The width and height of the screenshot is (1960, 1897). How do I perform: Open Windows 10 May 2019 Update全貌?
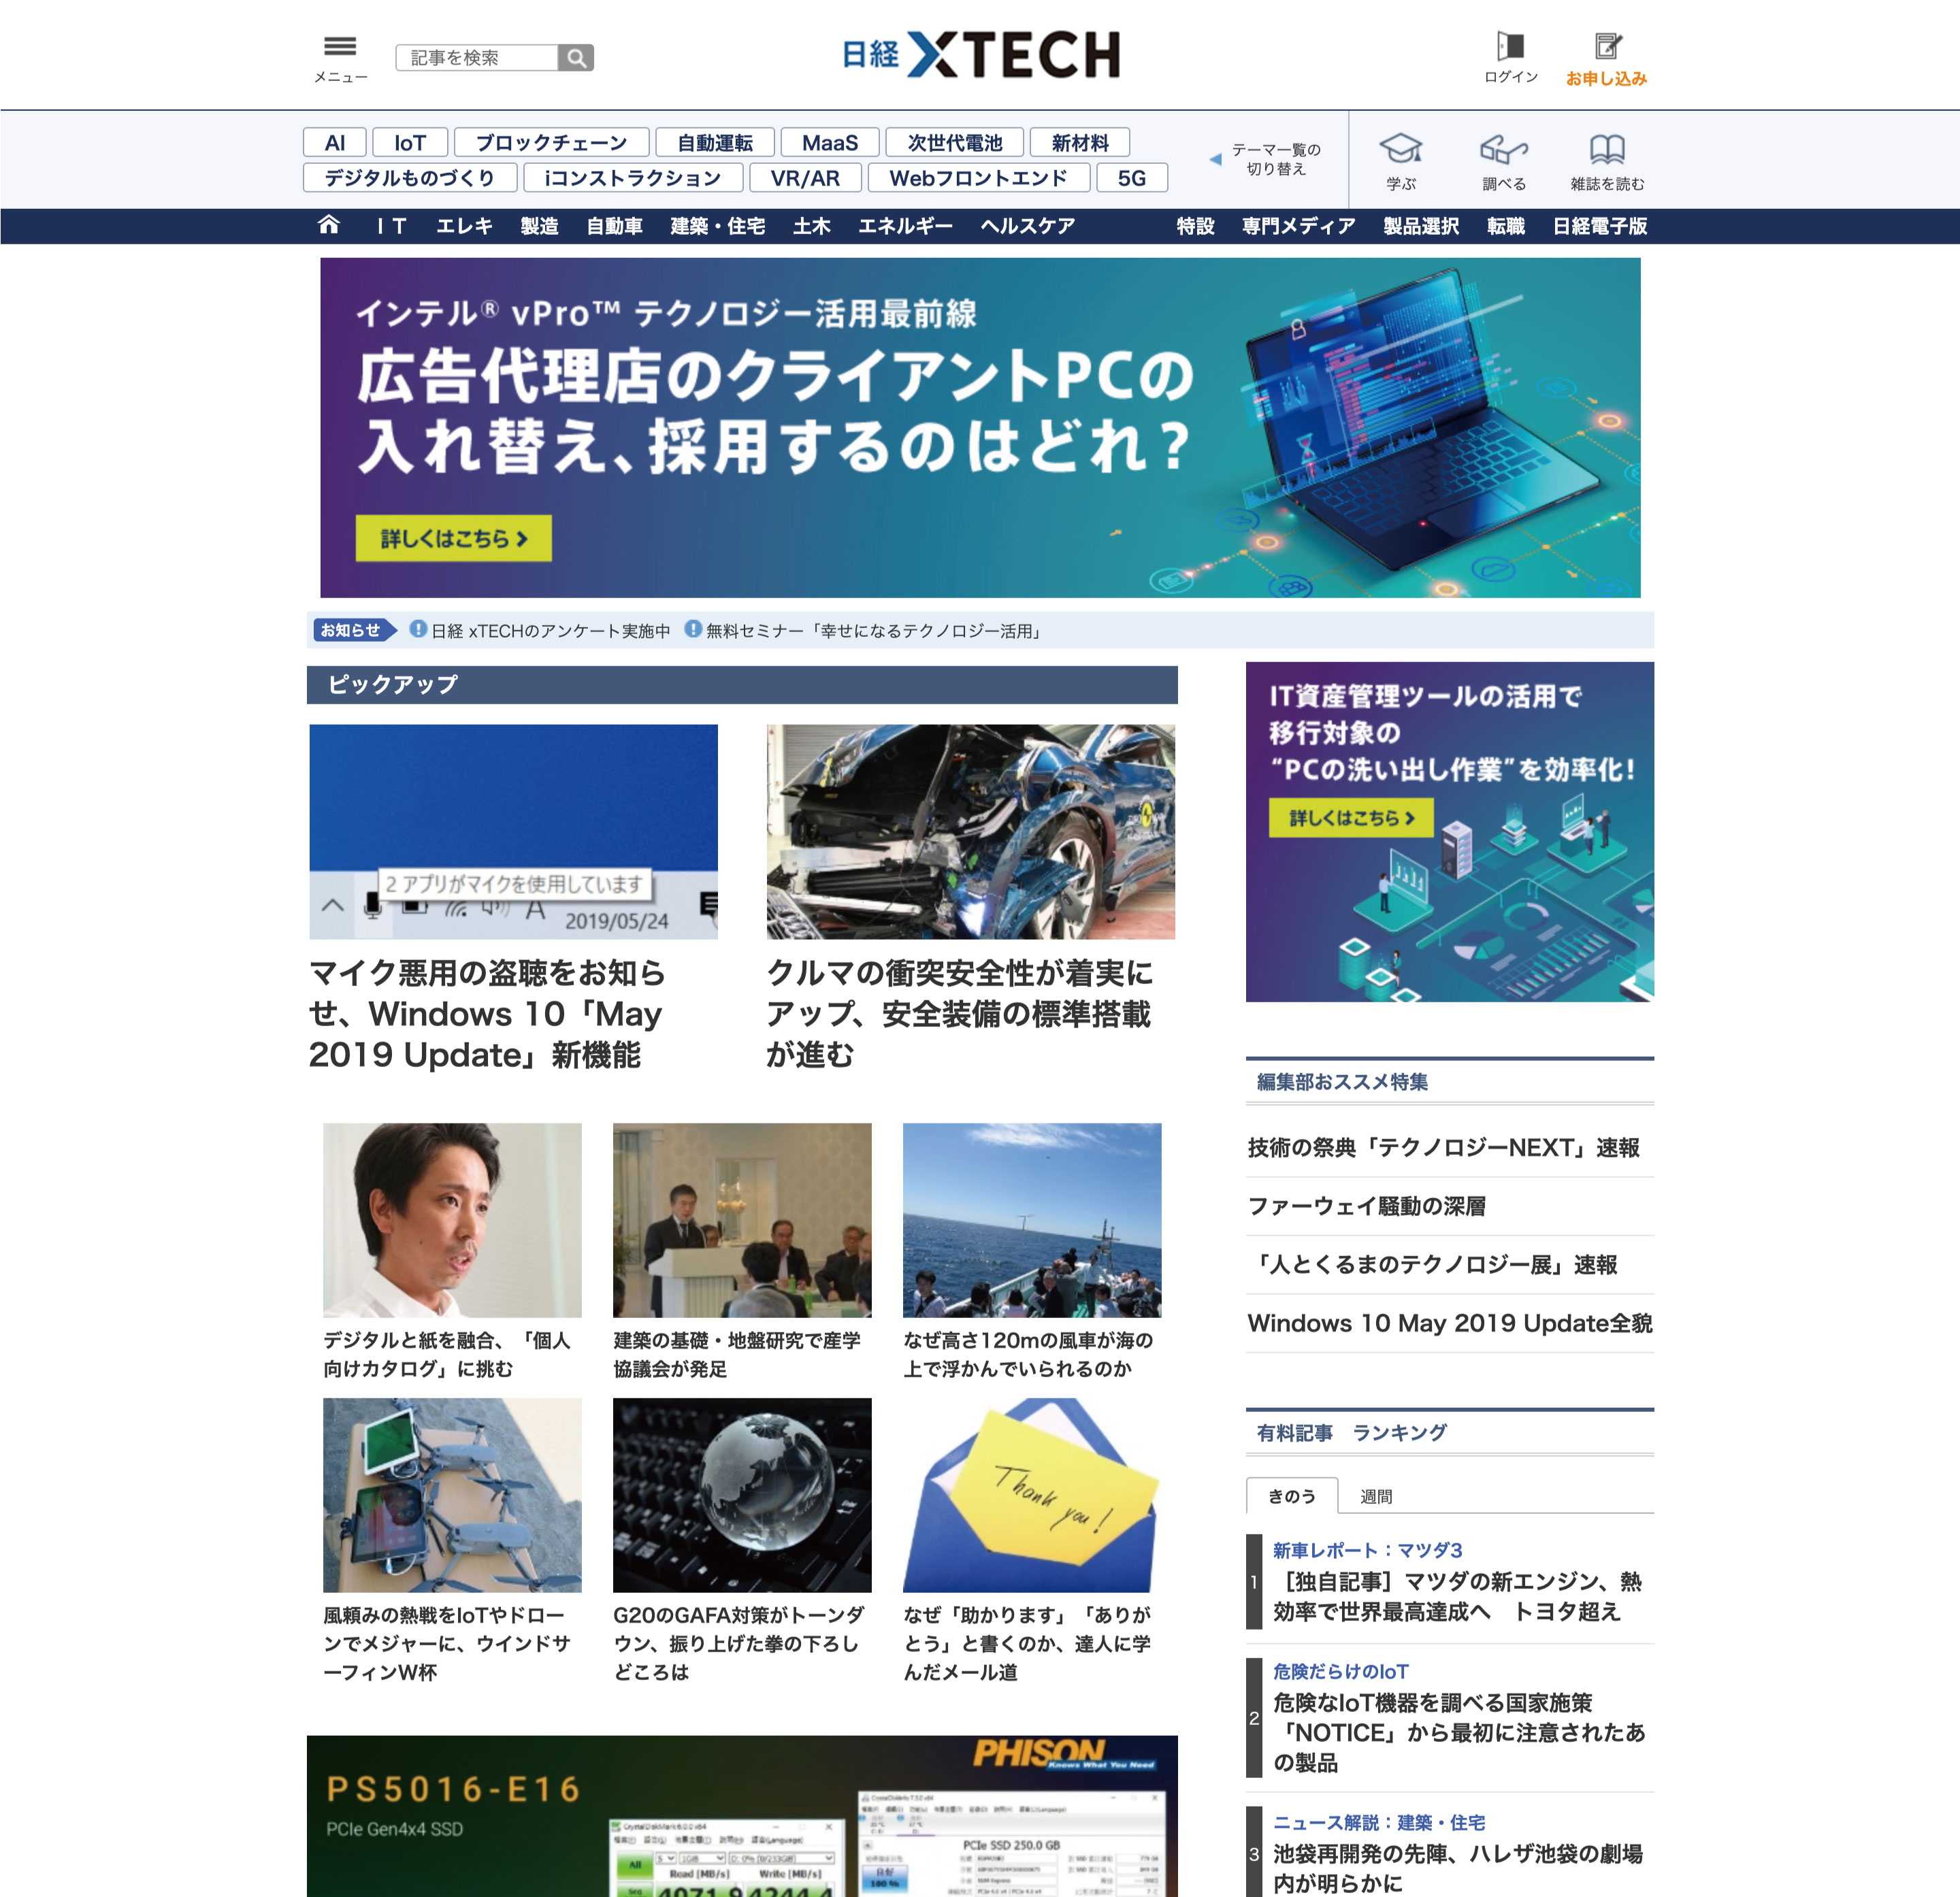point(1450,1323)
